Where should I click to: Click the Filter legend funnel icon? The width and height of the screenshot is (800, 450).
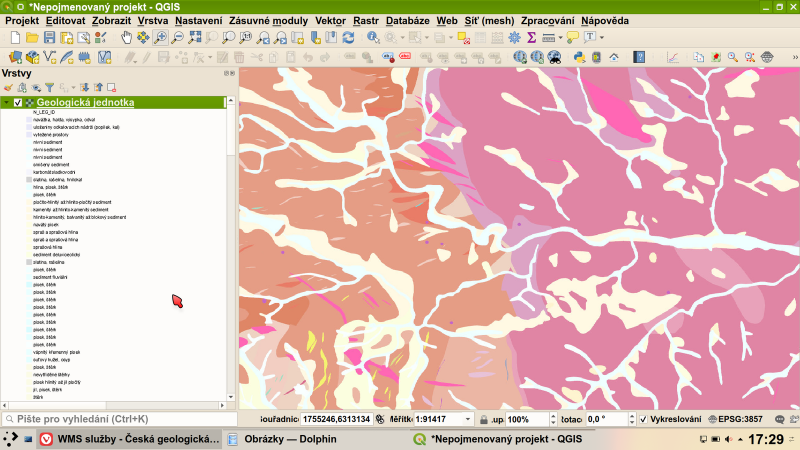tap(49, 87)
